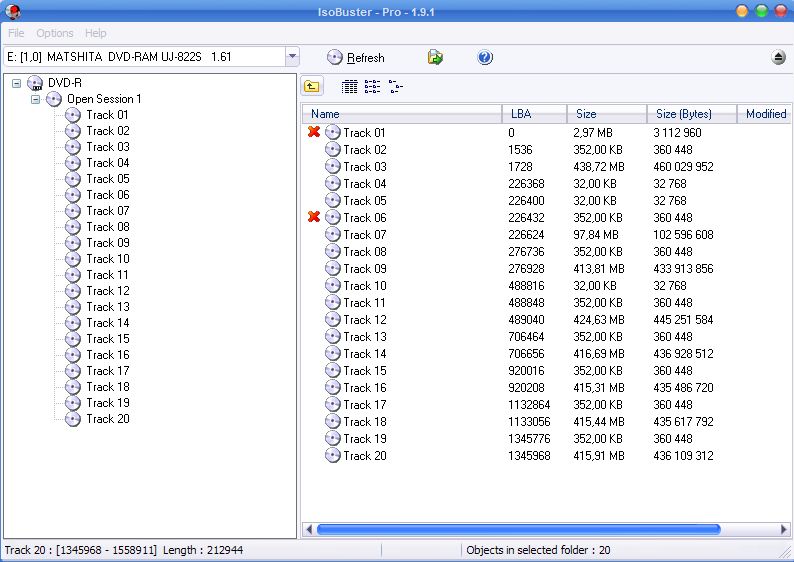Select Track 09 in the file list

click(365, 269)
